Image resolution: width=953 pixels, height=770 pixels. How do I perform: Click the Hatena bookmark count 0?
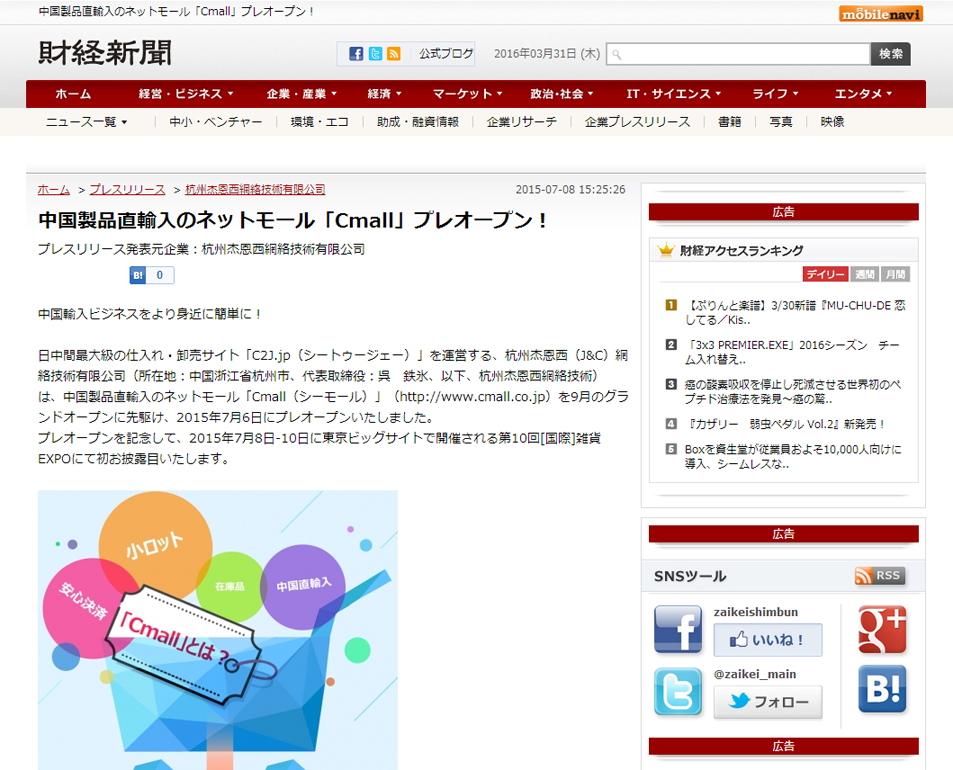[x=160, y=275]
